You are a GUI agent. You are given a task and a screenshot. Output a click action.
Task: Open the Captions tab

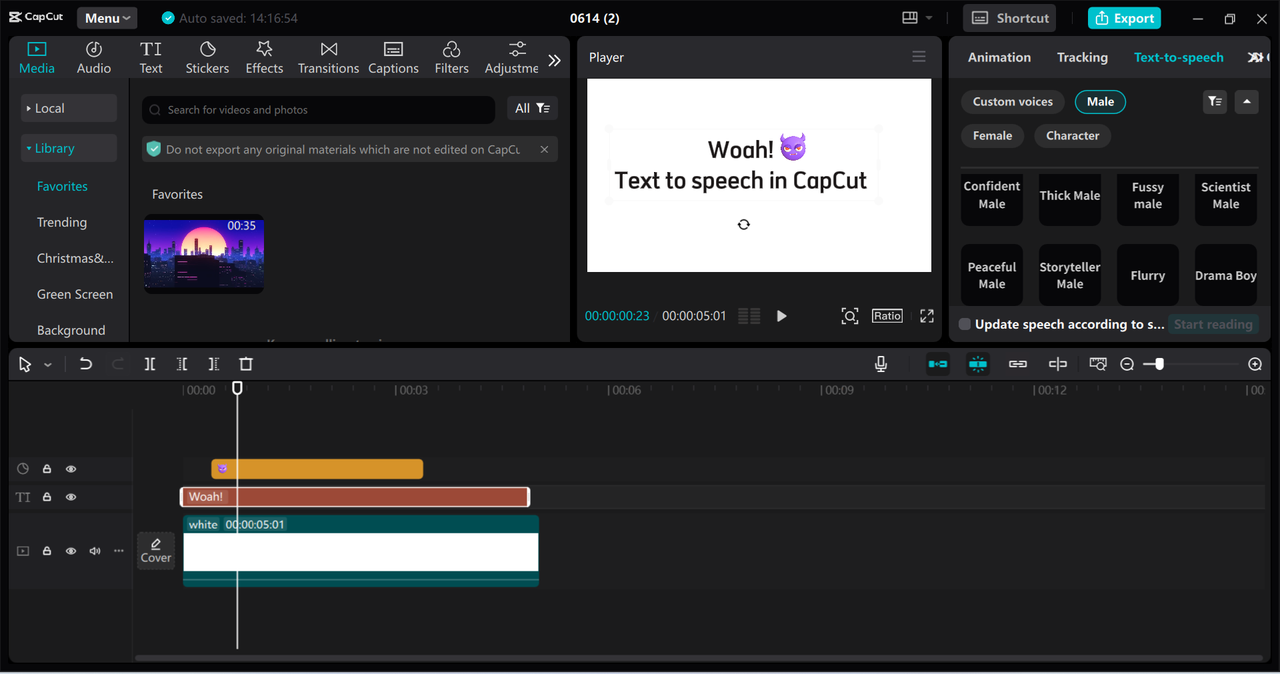393,58
